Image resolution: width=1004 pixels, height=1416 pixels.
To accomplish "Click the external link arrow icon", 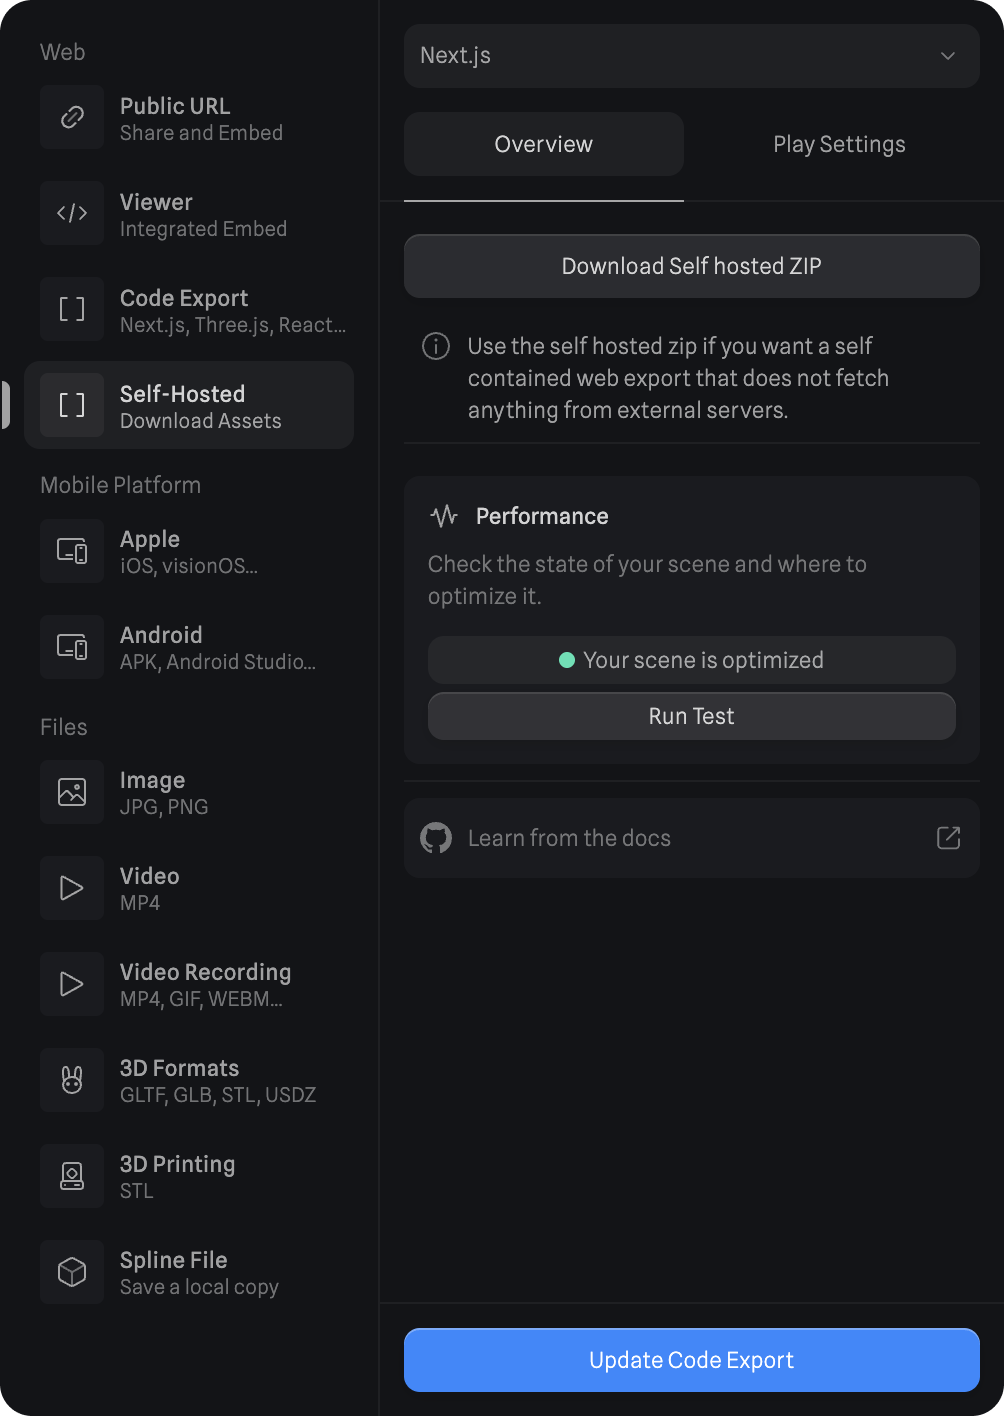I will (x=948, y=838).
